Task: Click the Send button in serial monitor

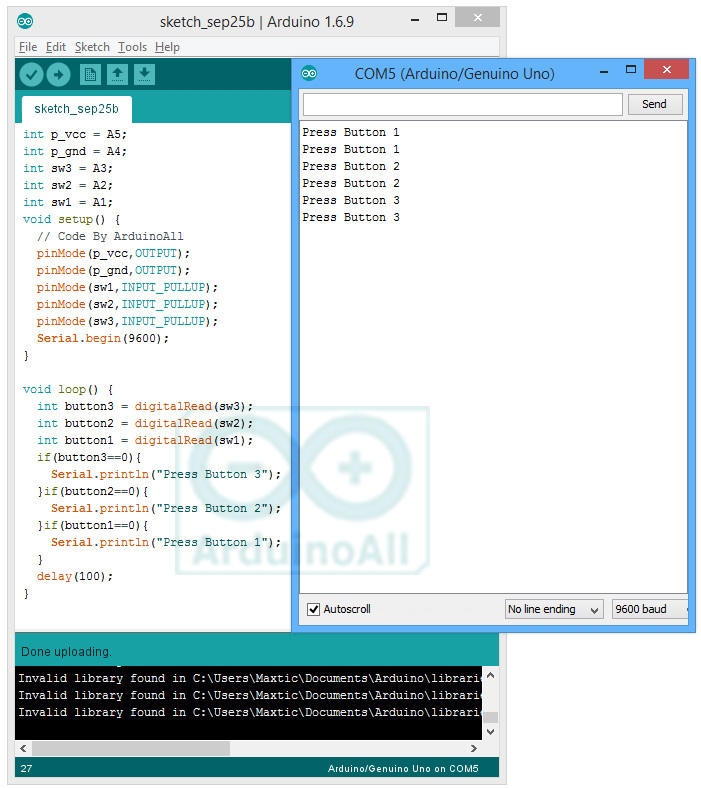Action: (x=654, y=104)
